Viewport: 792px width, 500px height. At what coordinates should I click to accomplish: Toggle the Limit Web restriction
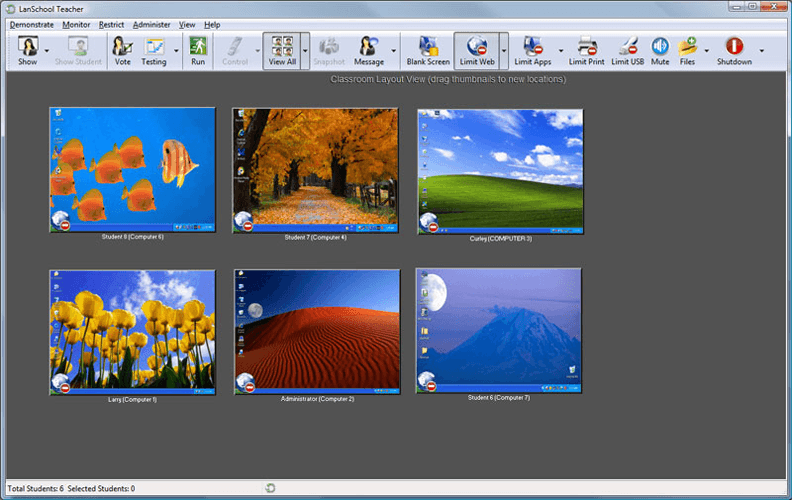pos(476,48)
